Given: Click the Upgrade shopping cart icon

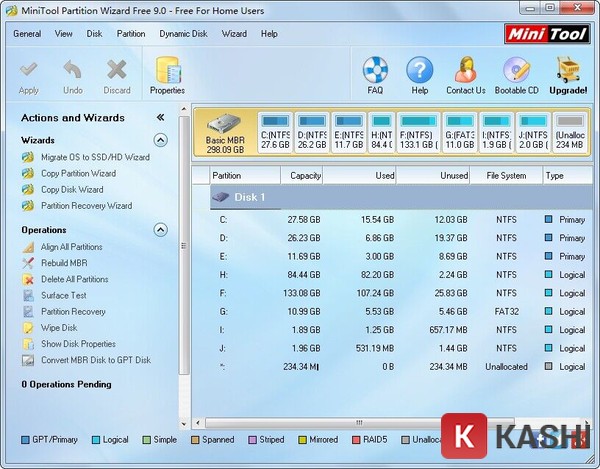Looking at the screenshot, I should pyautogui.click(x=568, y=70).
